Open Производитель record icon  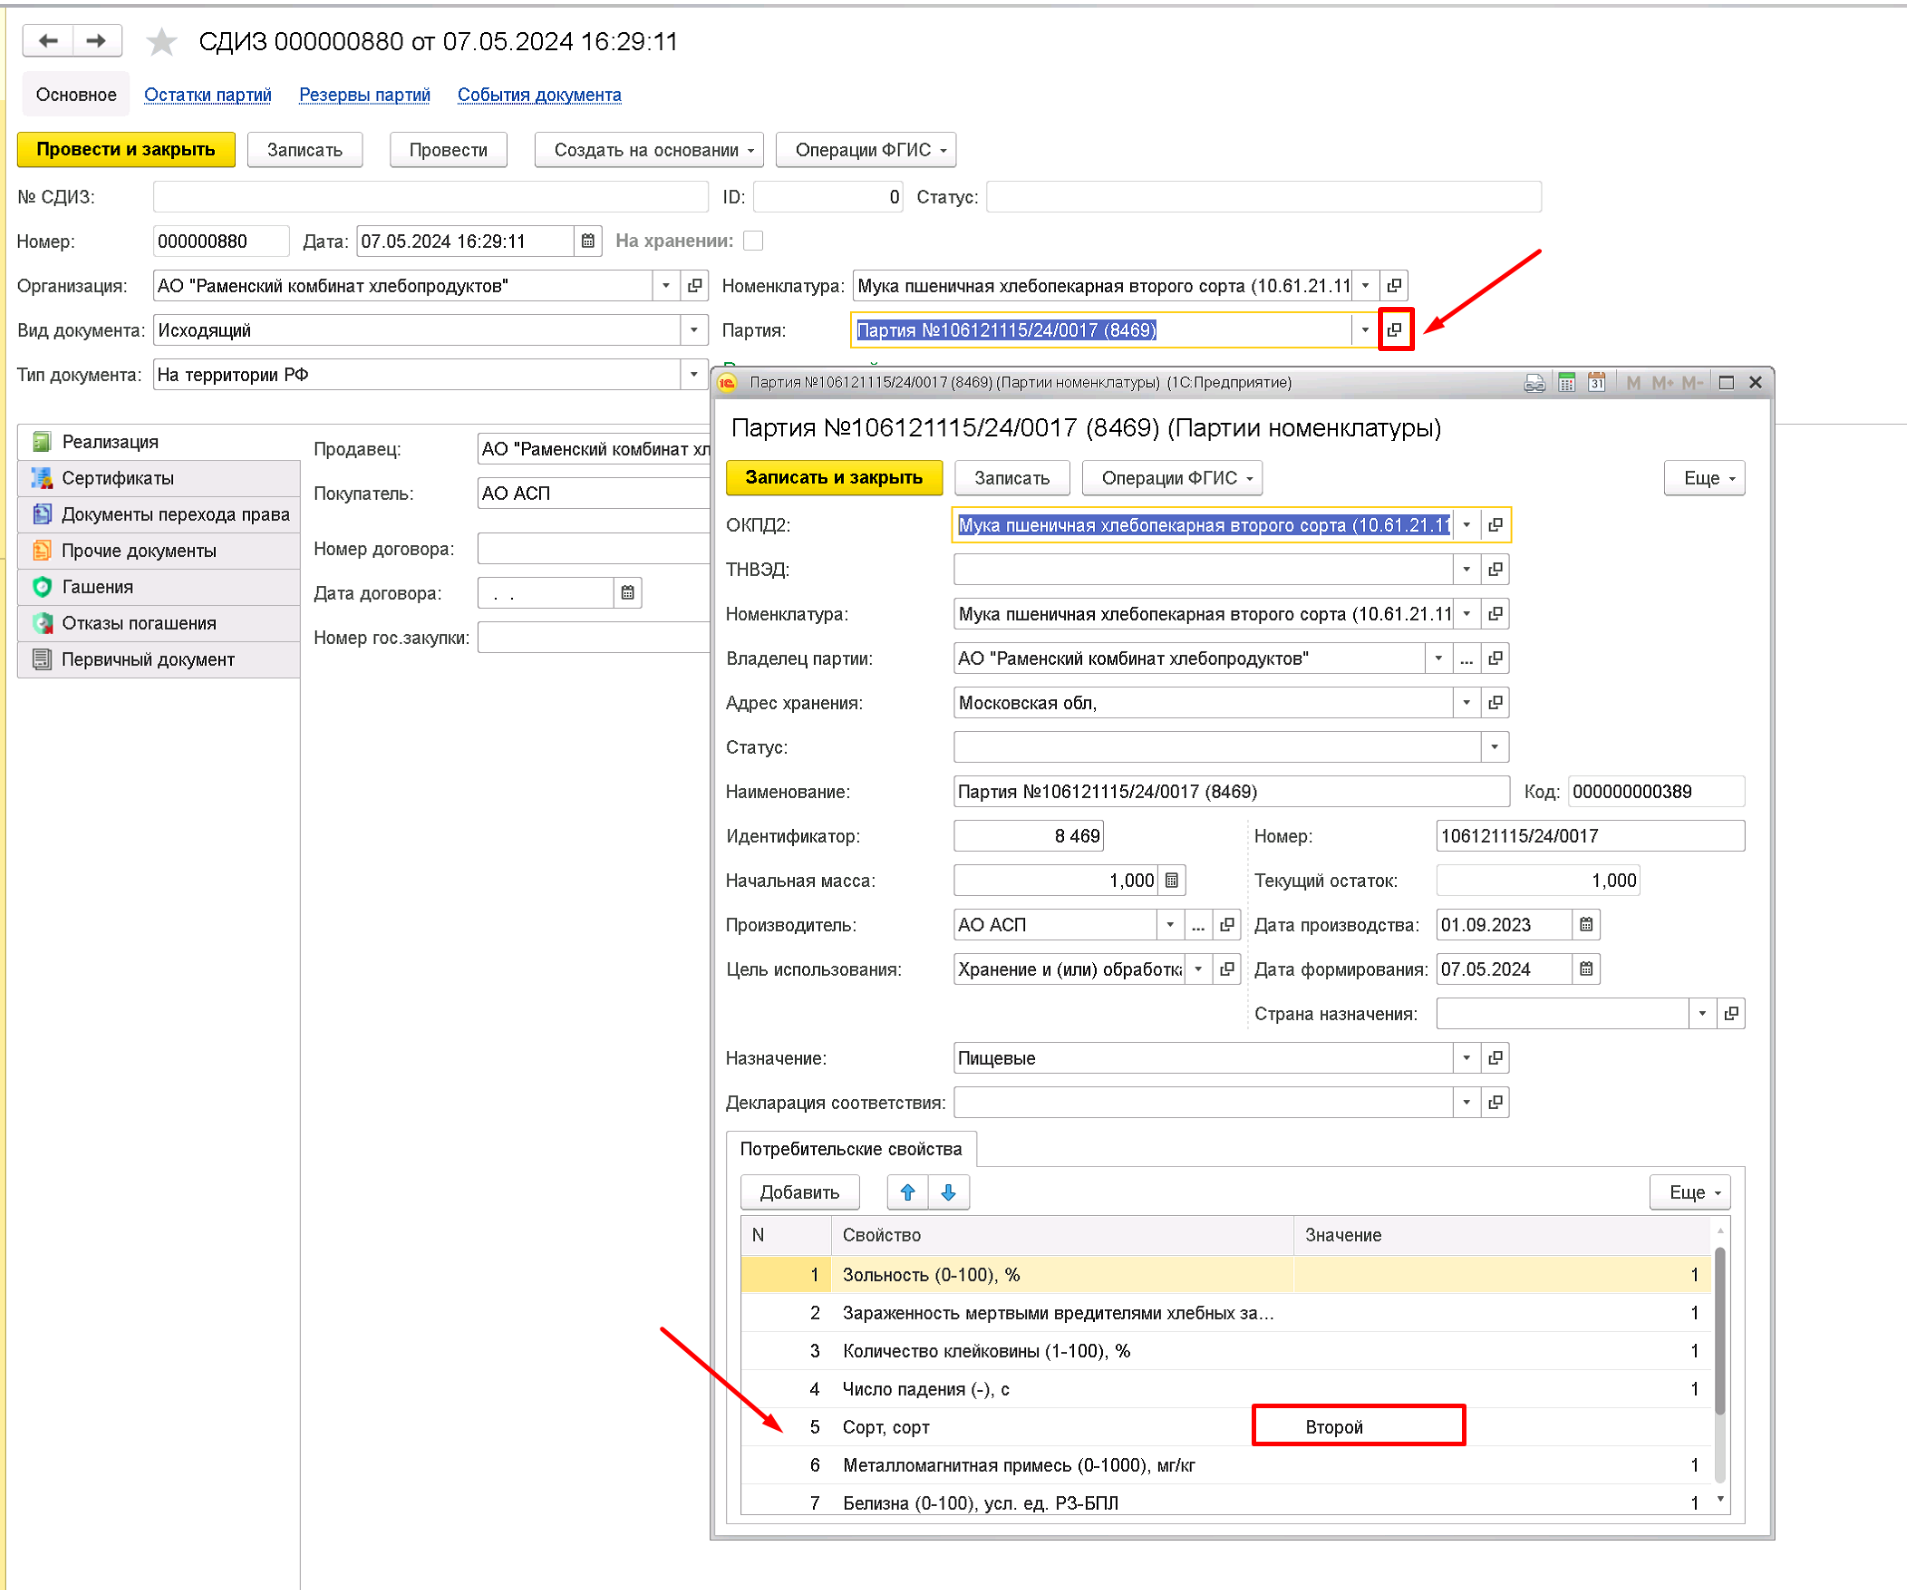tap(1227, 925)
